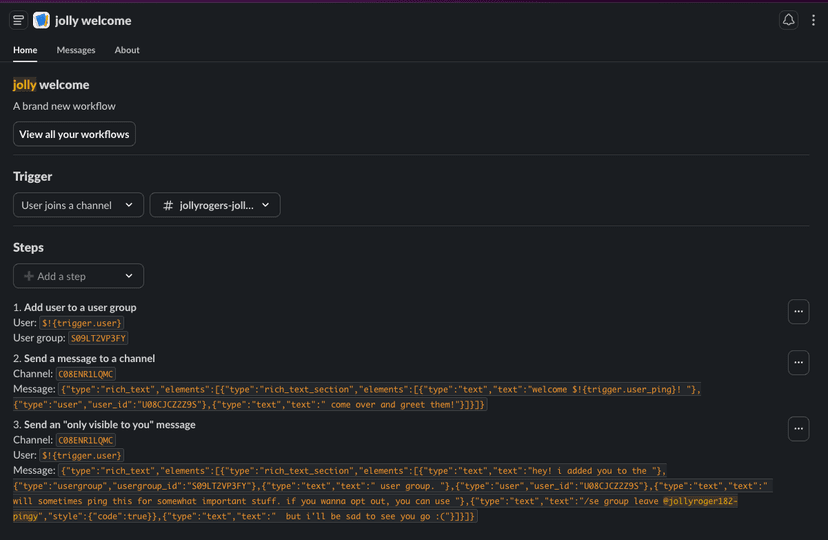Viewport: 828px width, 540px height.
Task: Open options for Send message to channel step
Action: point(798,362)
